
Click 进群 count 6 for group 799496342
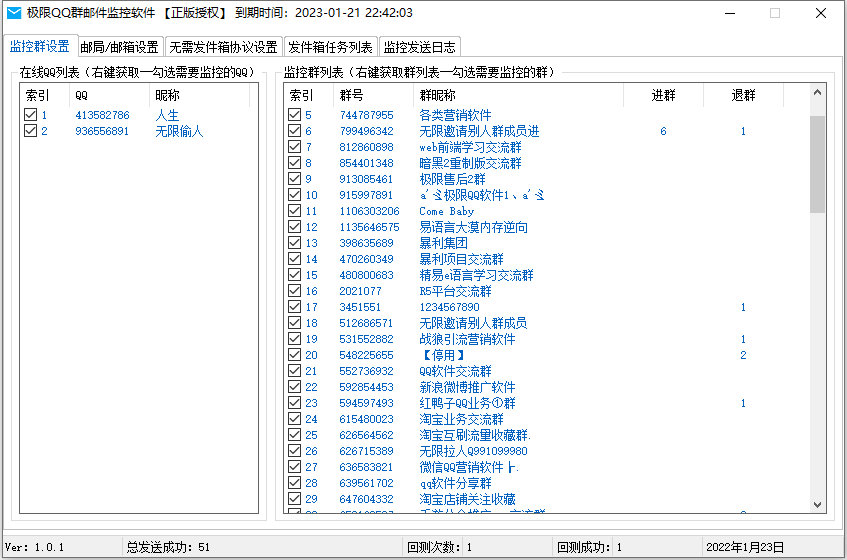tap(663, 131)
